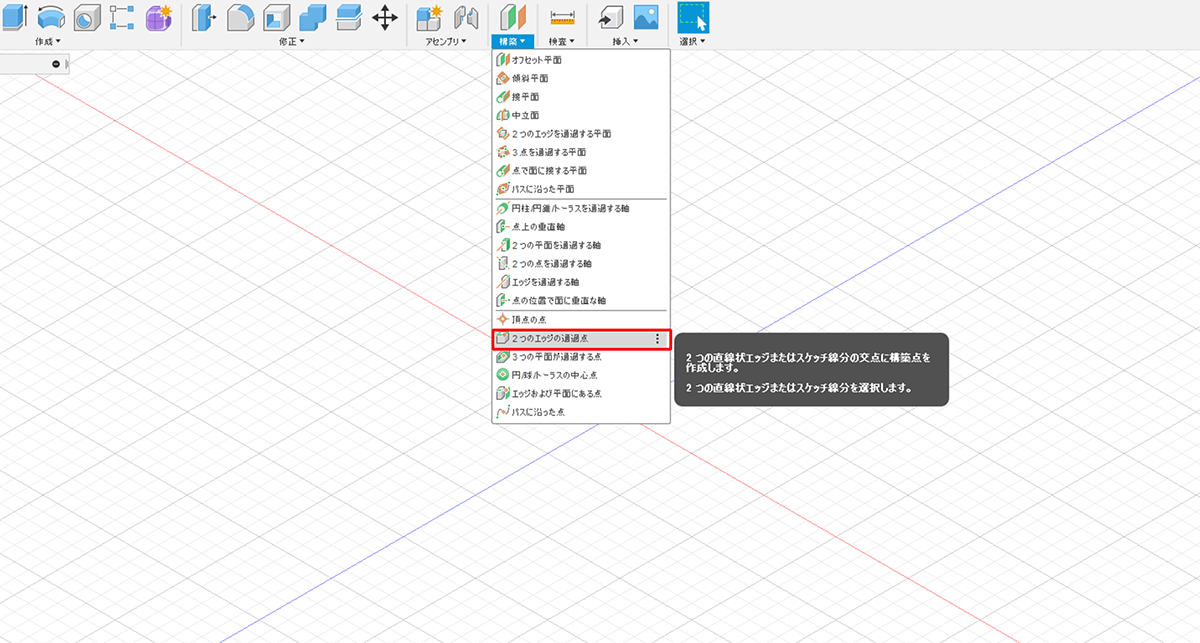
Task: Select the Shell tool icon
Action: click(x=276, y=17)
